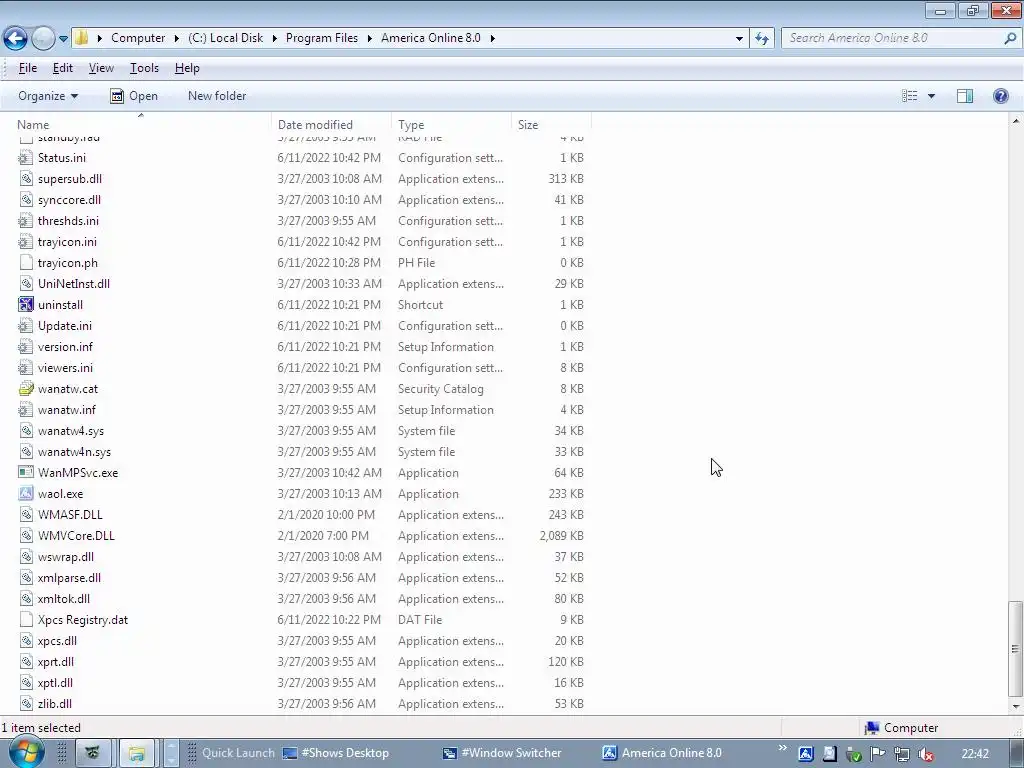The image size is (1024, 768).
Task: Expand the arrow after Program Files breadcrumb
Action: [370, 38]
